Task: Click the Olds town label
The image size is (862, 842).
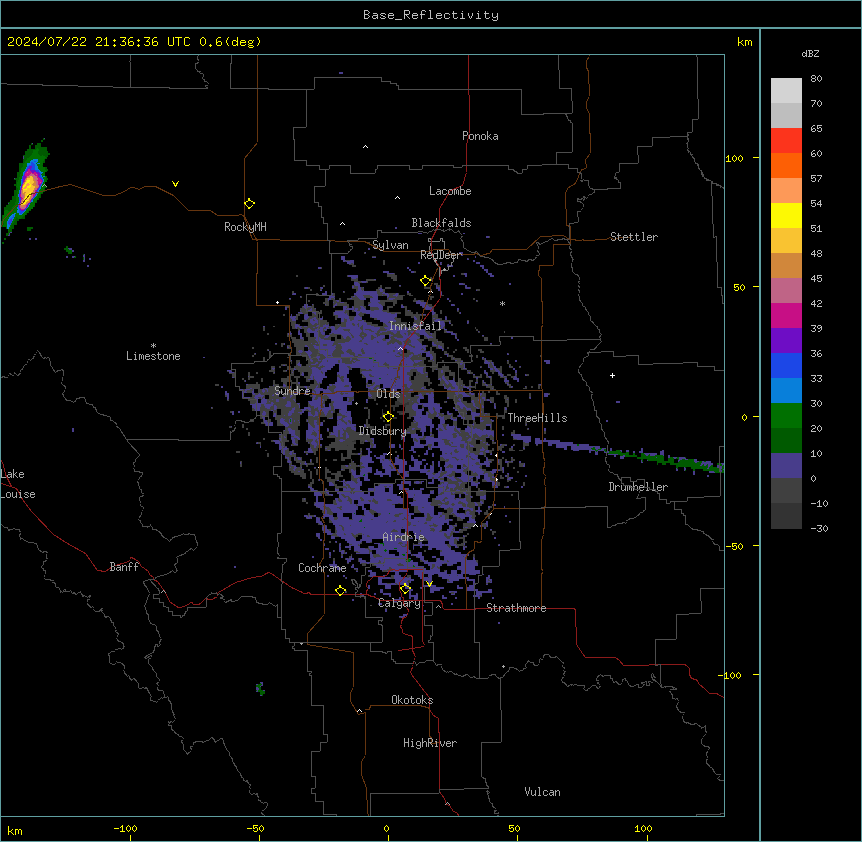Action: pos(388,394)
